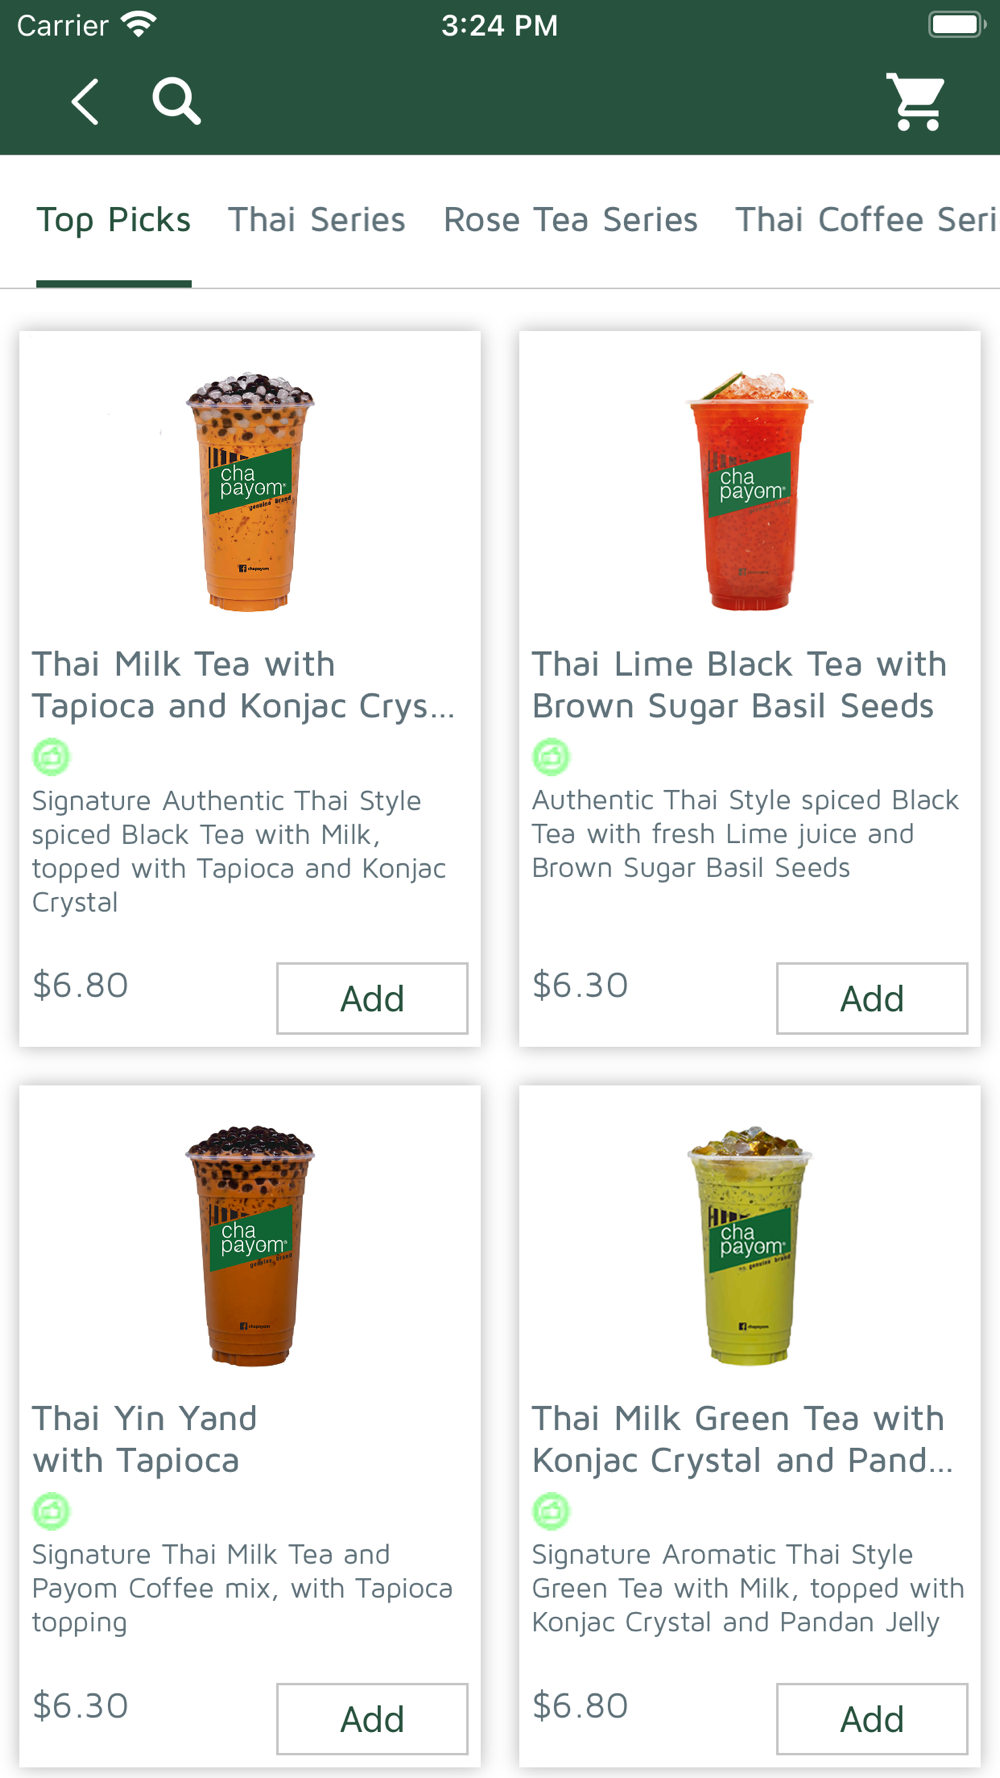Switch to the Rose Tea Series tab

click(570, 220)
